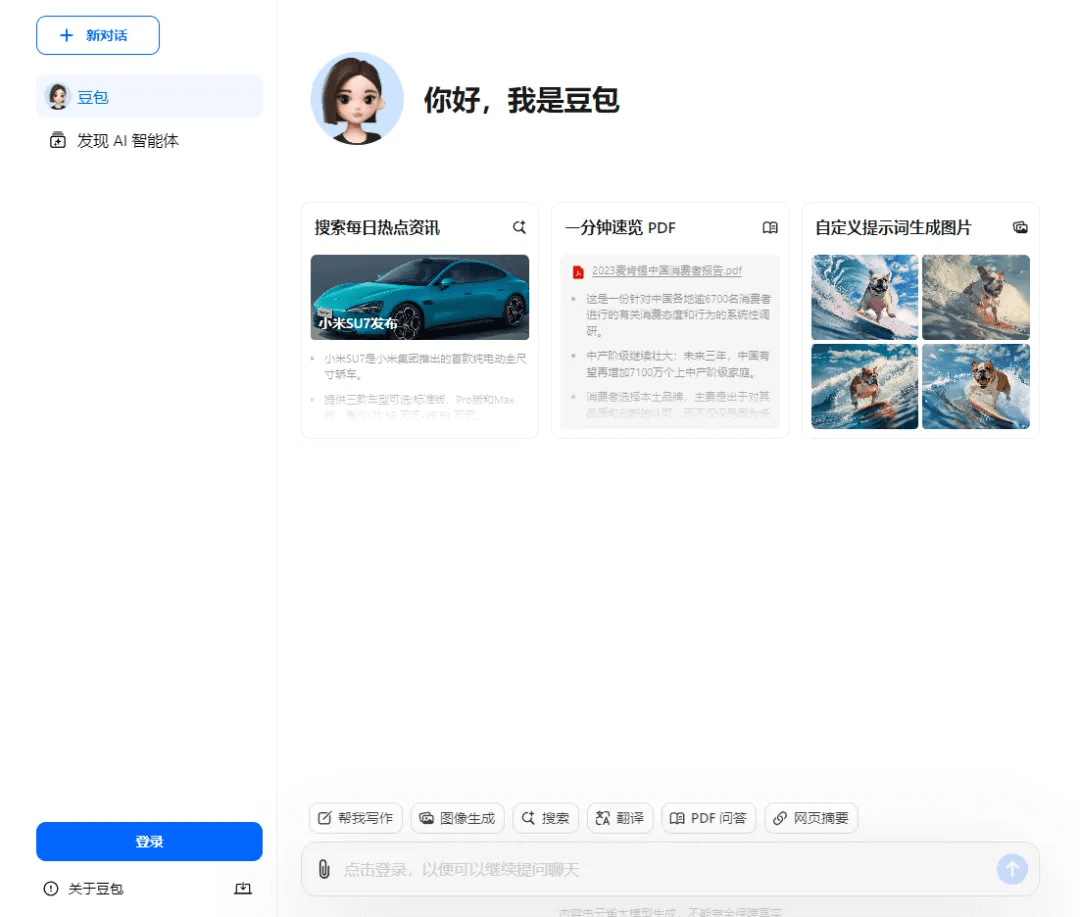Click the search icon on 搜索每日热点资讯 card

[519, 227]
